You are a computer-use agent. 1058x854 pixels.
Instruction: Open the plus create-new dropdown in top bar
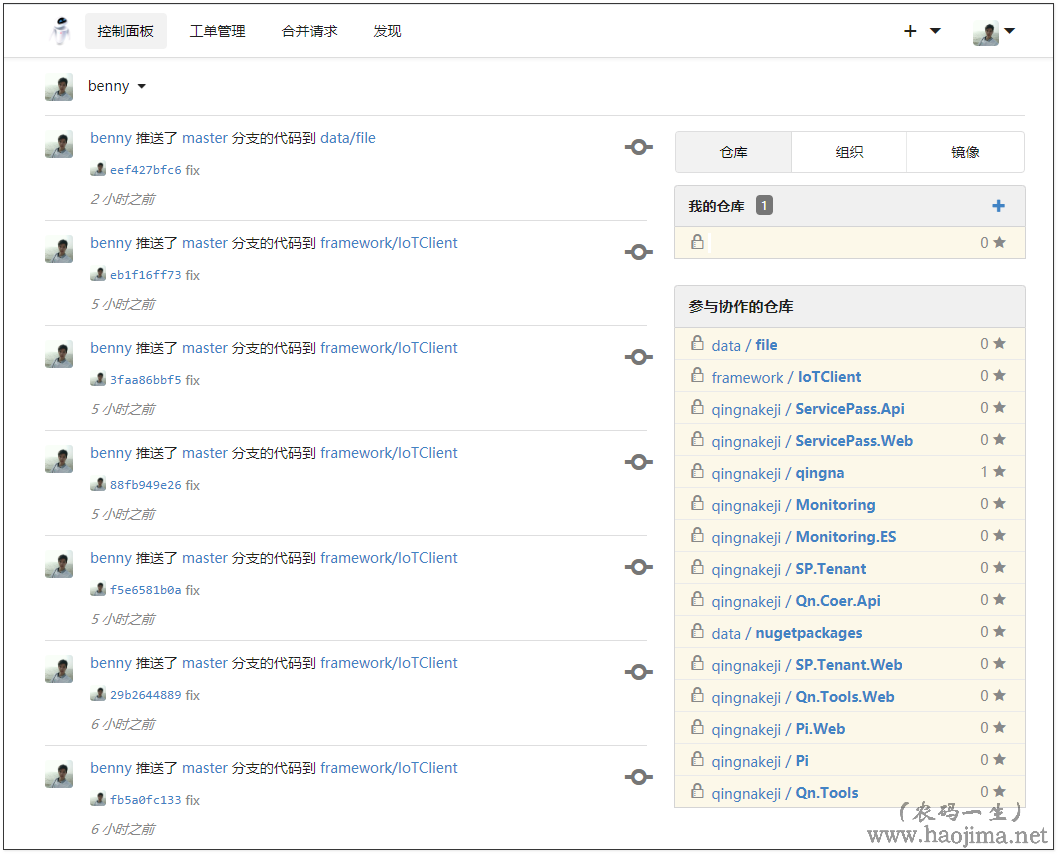tap(921, 31)
